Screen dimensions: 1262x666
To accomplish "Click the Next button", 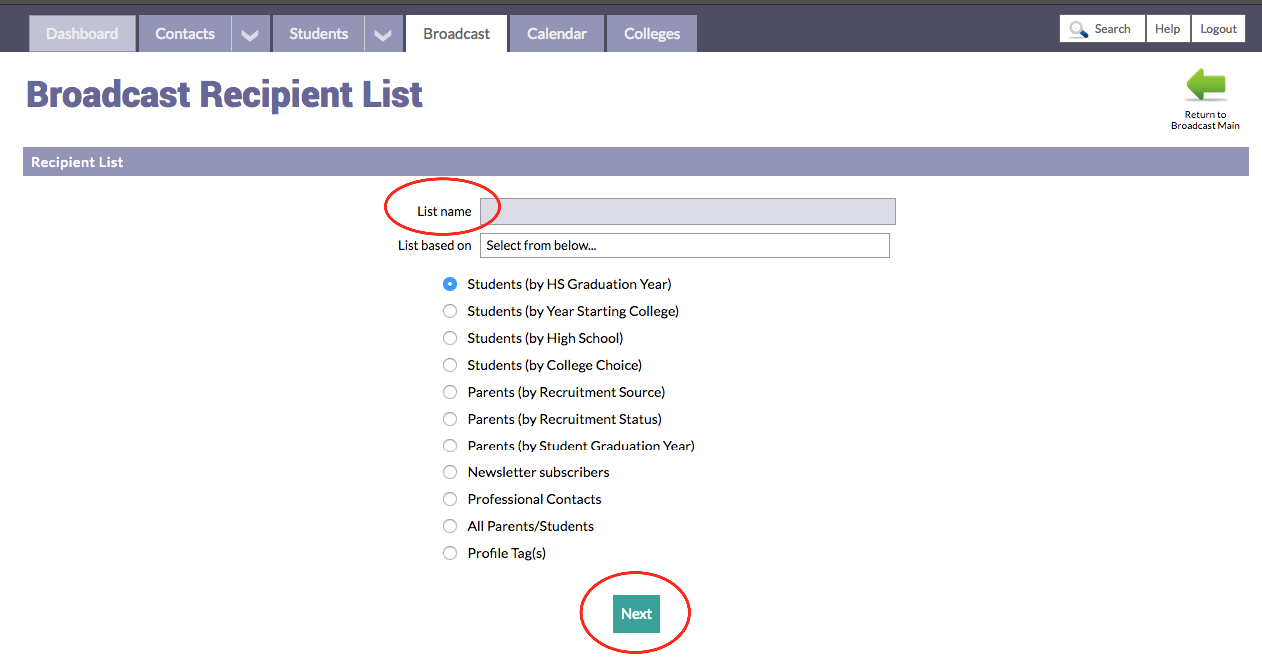I will coord(636,614).
